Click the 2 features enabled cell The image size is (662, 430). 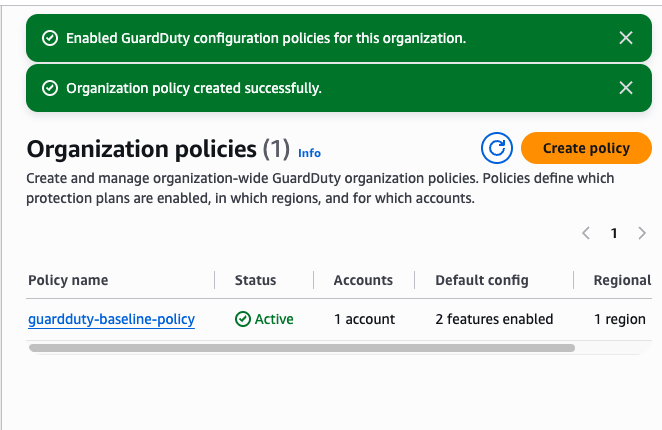(494, 319)
